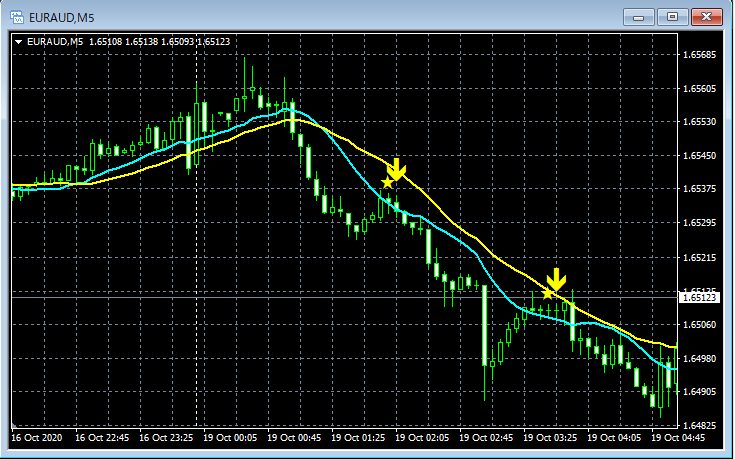Image resolution: width=735 pixels, height=459 pixels.
Task: Click the chart shift triangle at bottom-left corner
Action: [x=14, y=426]
